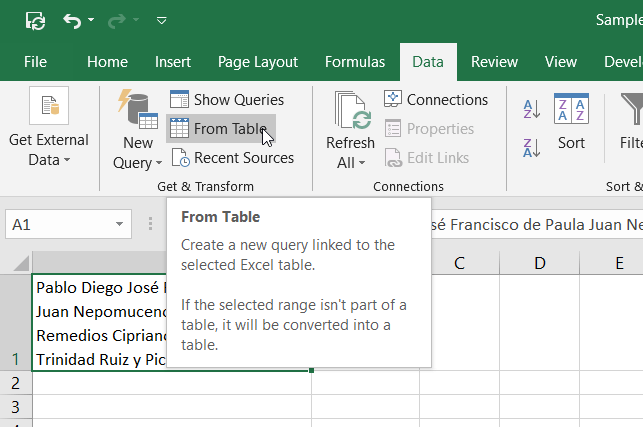
Task: Click the Edit Links label
Action: (x=438, y=158)
